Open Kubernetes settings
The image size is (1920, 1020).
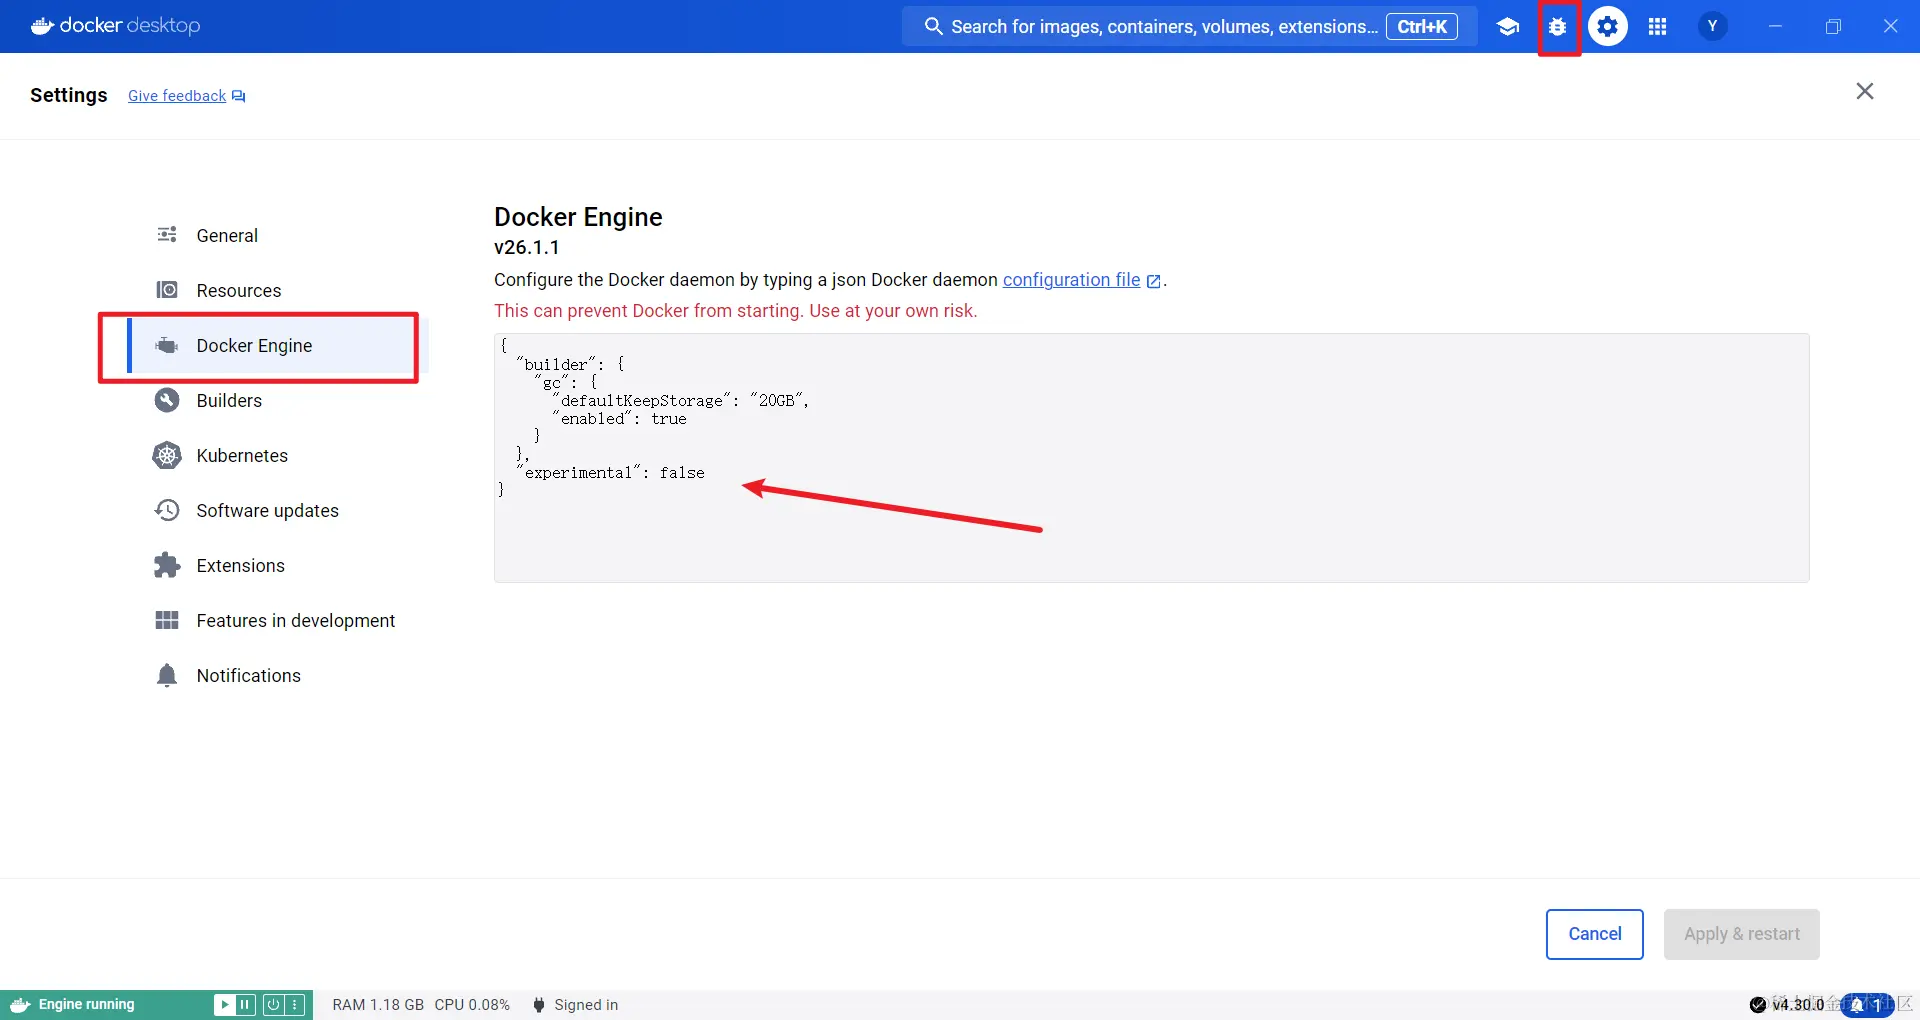(241, 455)
